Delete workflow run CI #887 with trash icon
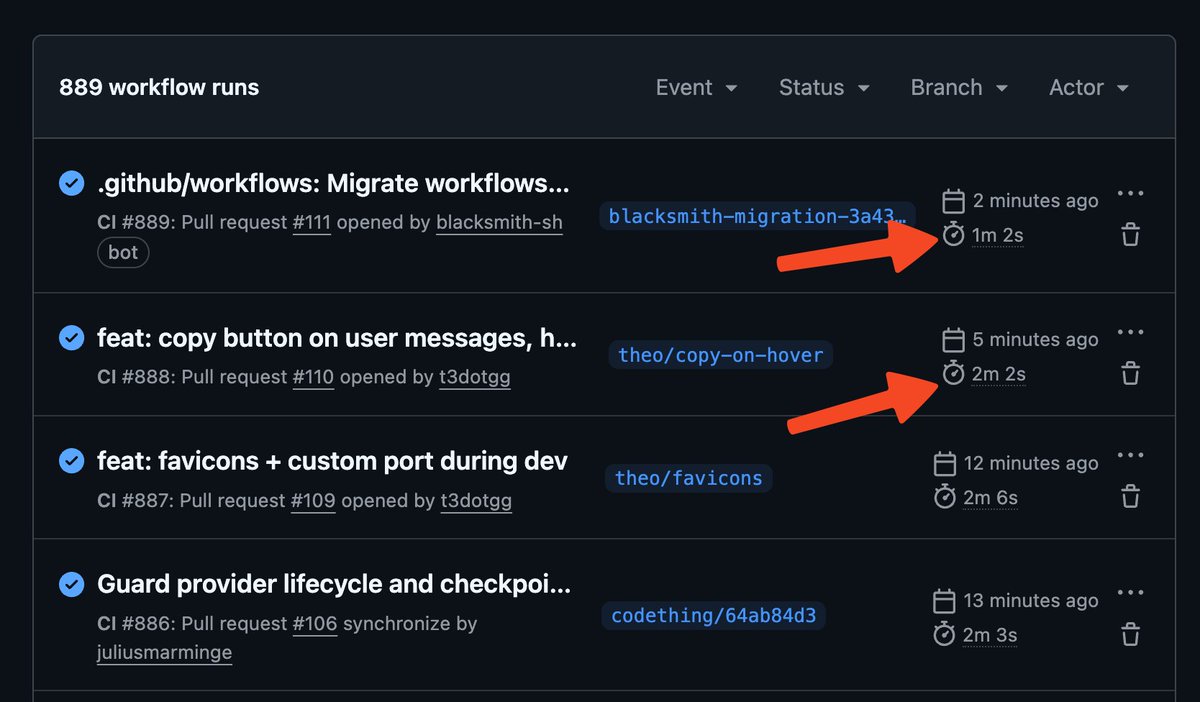Viewport: 1200px width, 702px height. coord(1130,496)
